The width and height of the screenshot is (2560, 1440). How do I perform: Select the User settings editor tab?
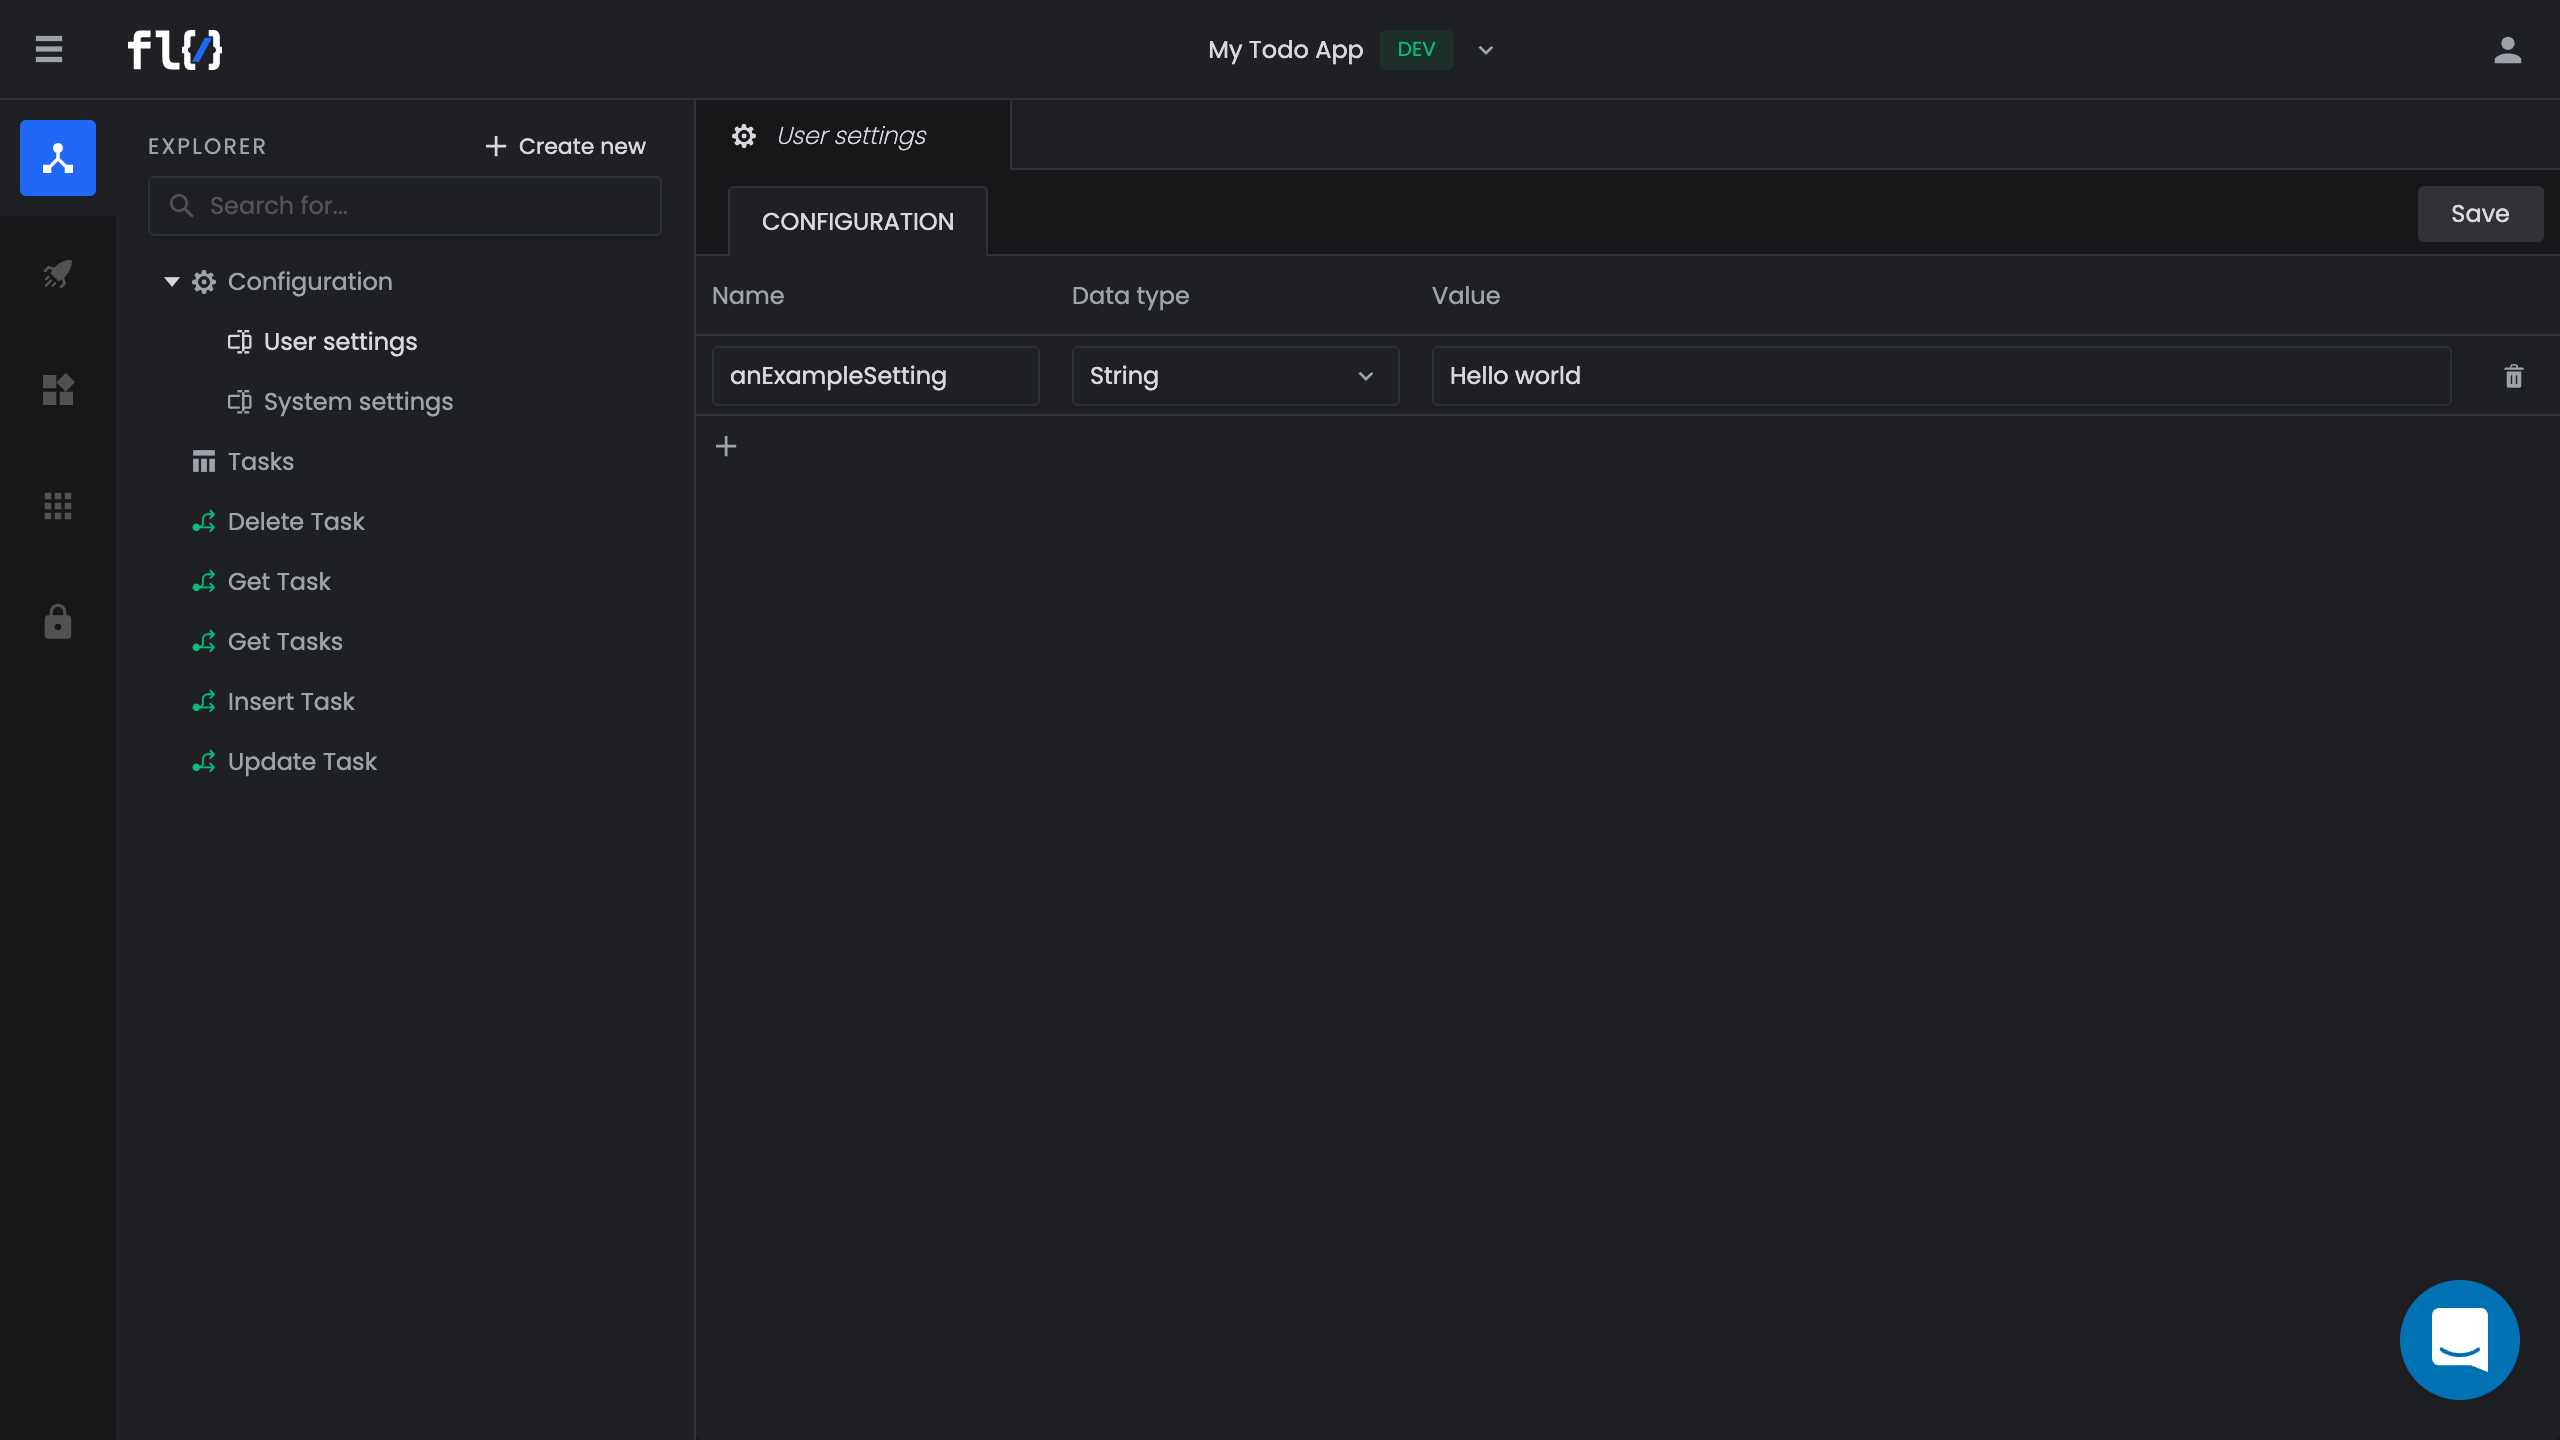(851, 135)
